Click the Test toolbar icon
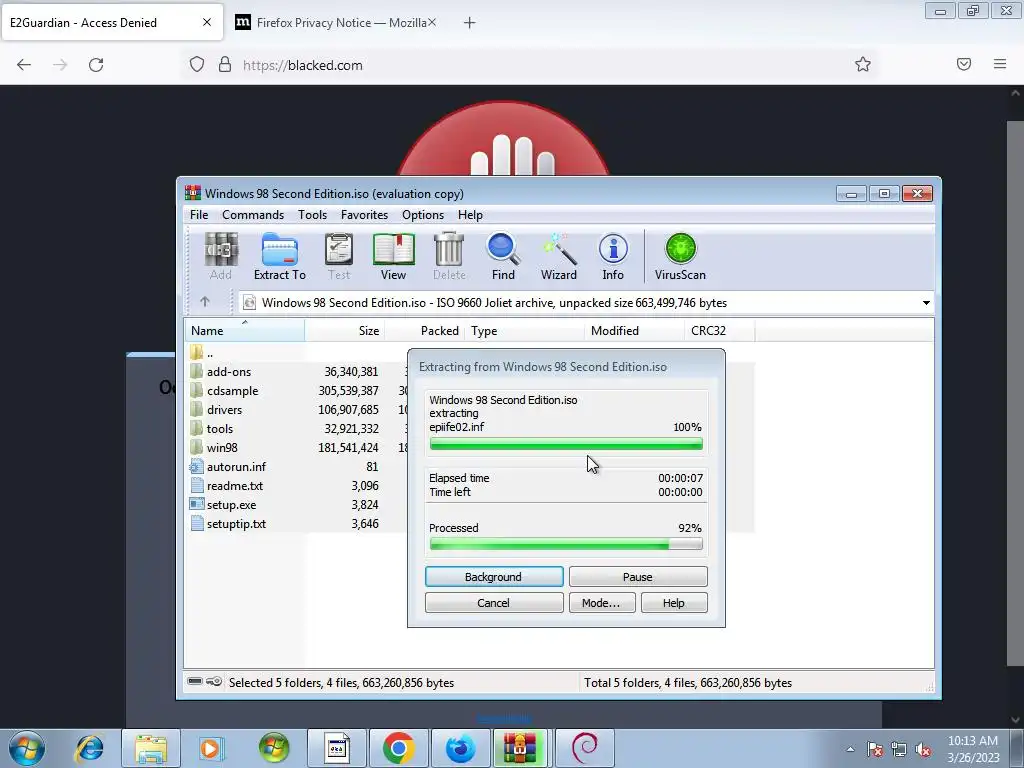This screenshot has width=1024, height=768. 339,257
